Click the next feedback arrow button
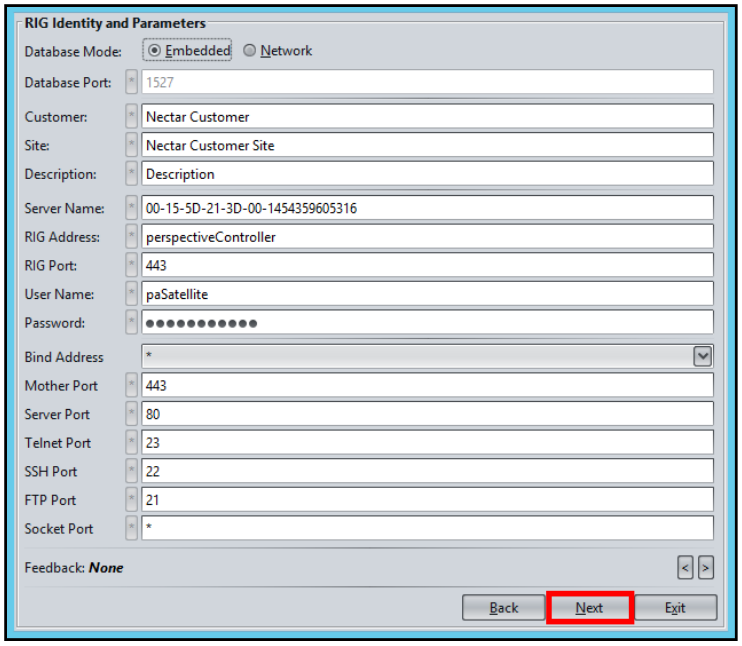The image size is (742, 646). point(706,567)
